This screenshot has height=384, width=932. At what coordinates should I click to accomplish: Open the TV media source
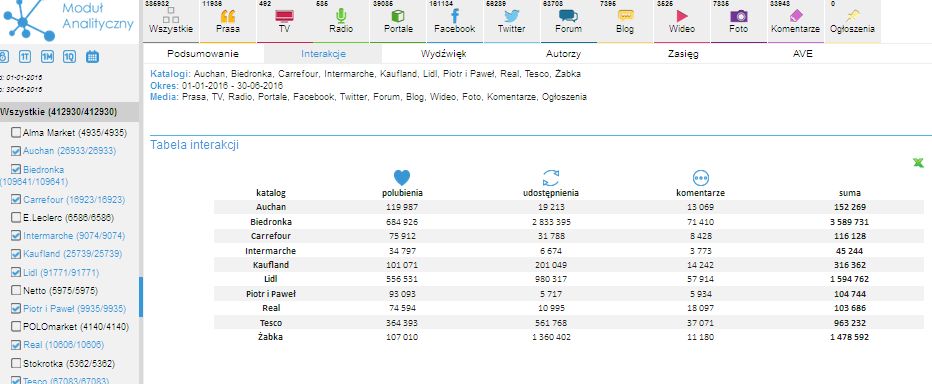[x=284, y=21]
